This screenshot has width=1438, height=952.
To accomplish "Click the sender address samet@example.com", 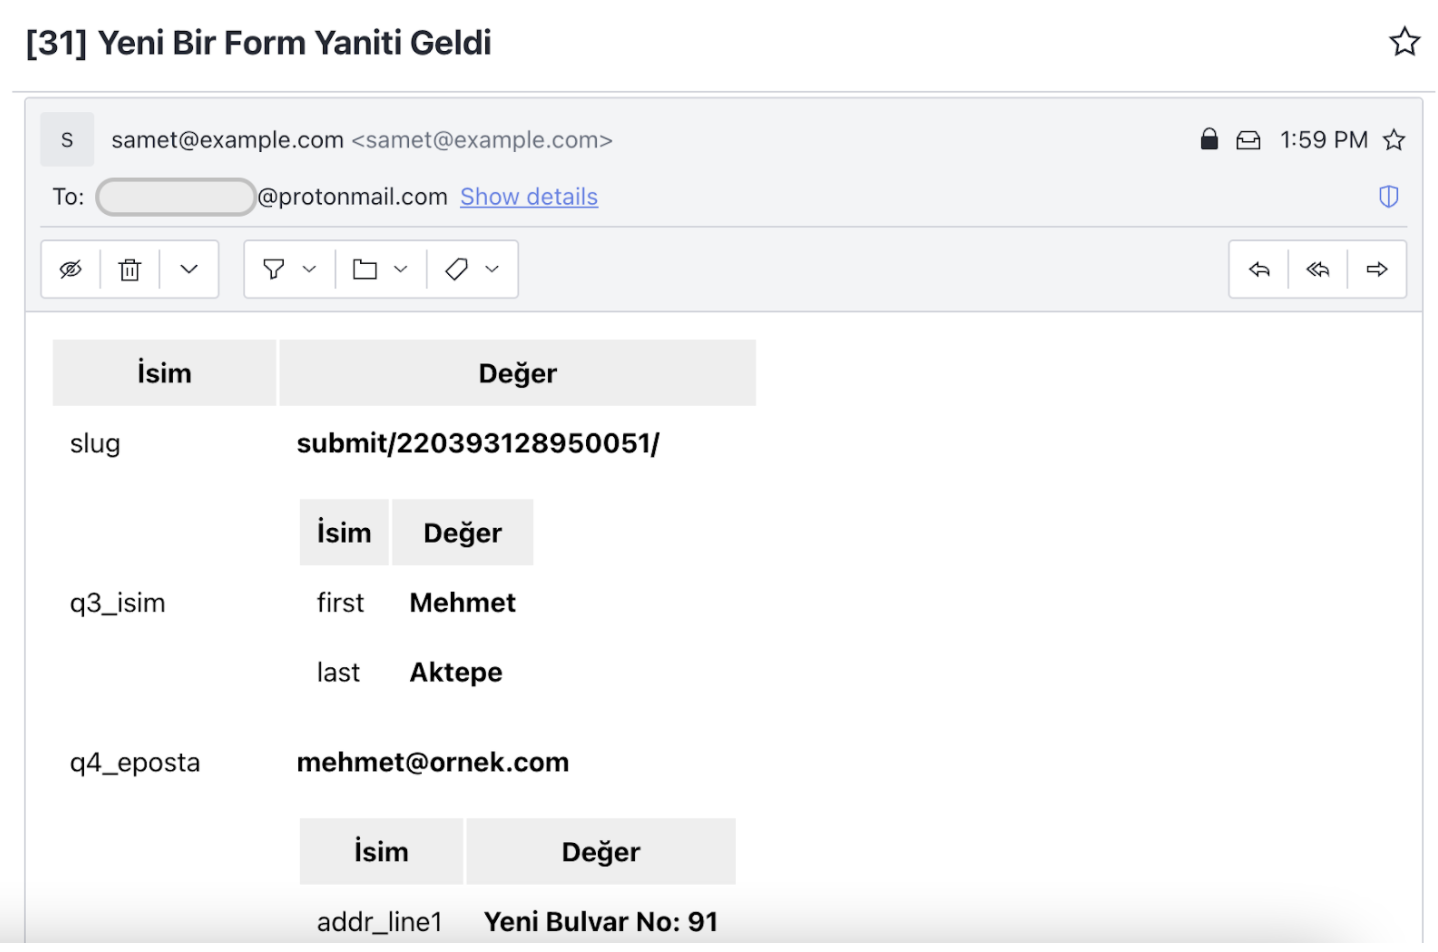I will 227,140.
